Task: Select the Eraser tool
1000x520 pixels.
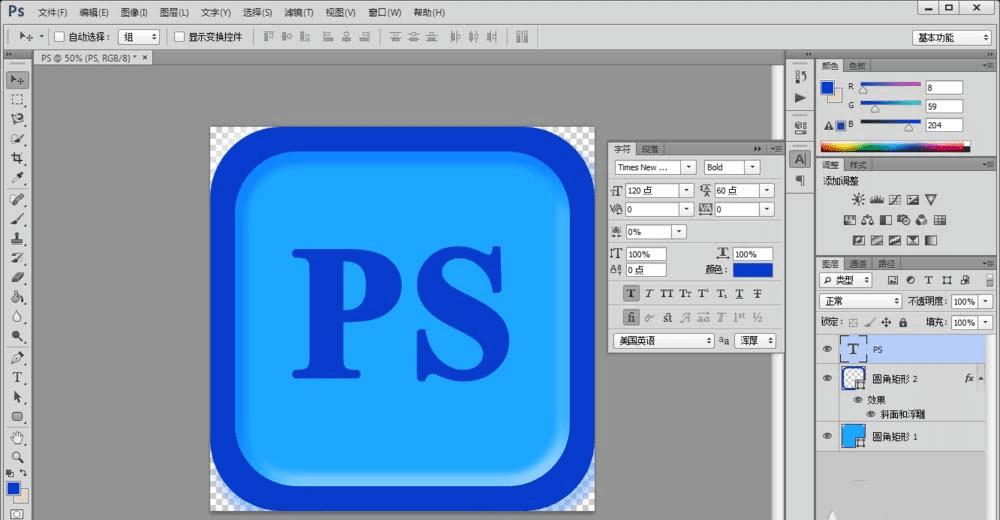Action: pos(17,278)
